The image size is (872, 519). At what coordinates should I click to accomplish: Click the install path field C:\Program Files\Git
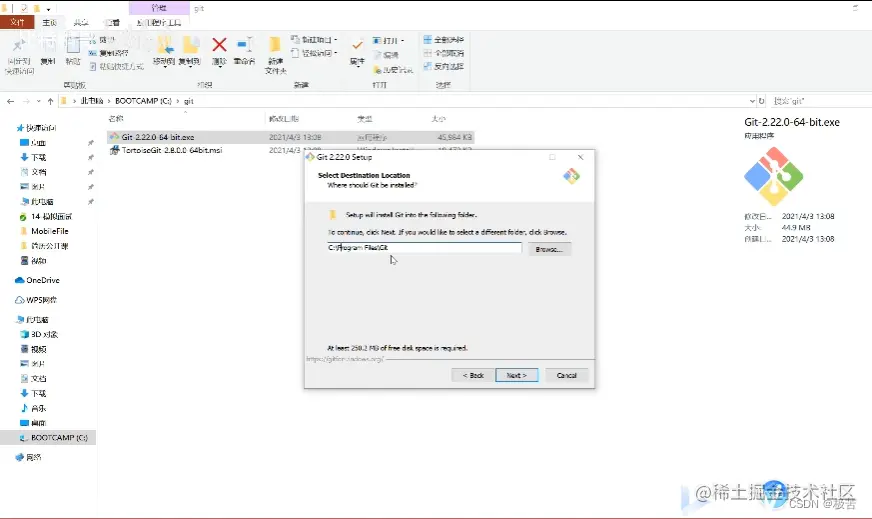(424, 248)
